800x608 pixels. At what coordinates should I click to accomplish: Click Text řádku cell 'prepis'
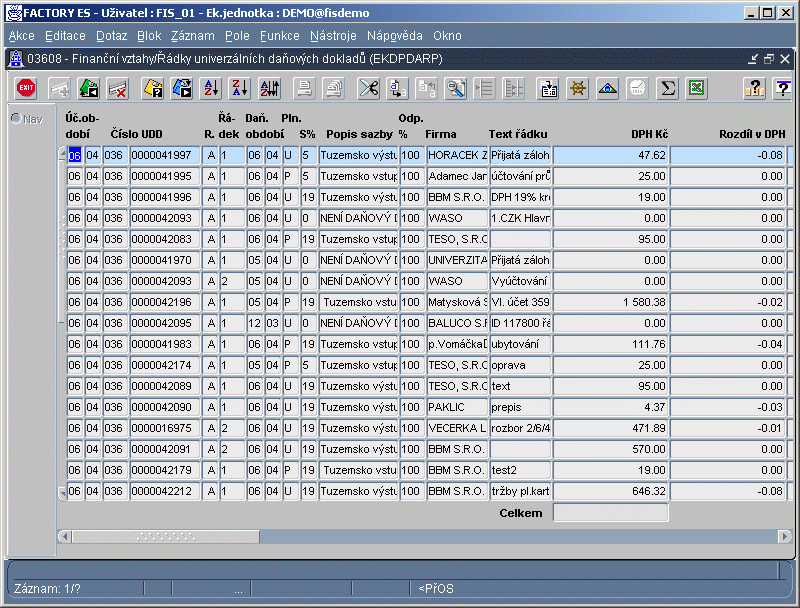click(x=520, y=407)
